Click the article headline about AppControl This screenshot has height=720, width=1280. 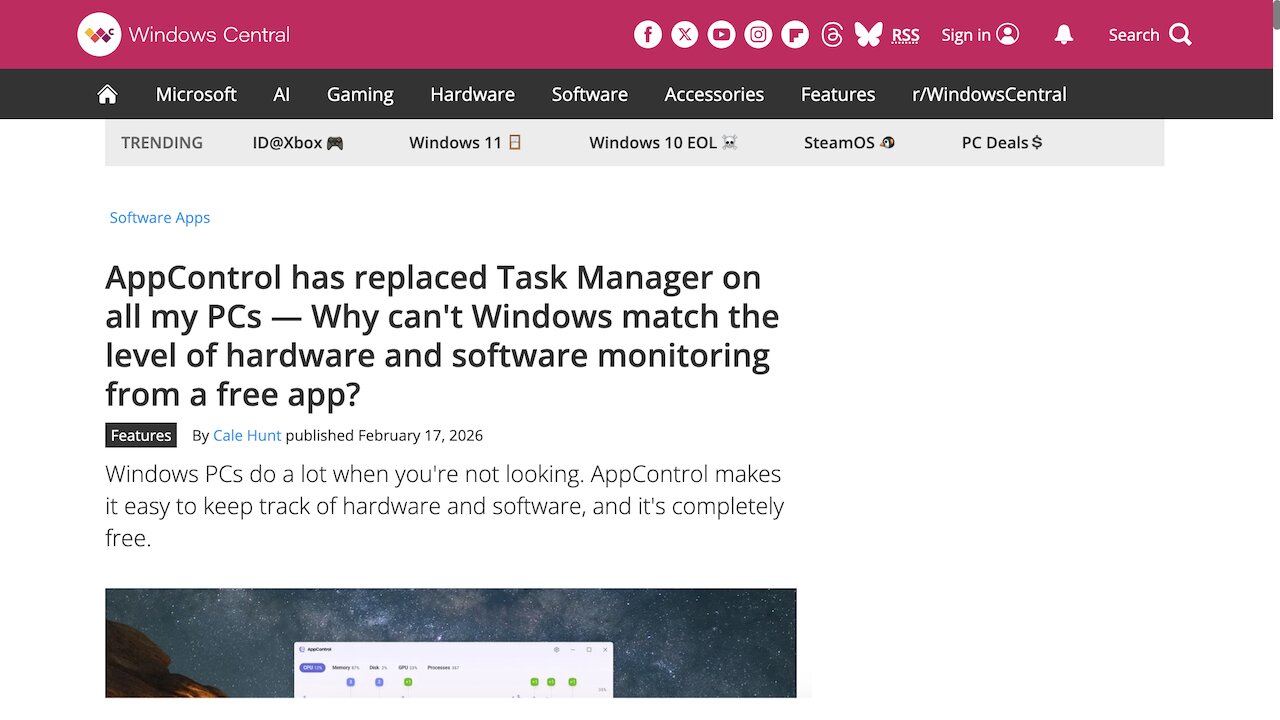442,336
